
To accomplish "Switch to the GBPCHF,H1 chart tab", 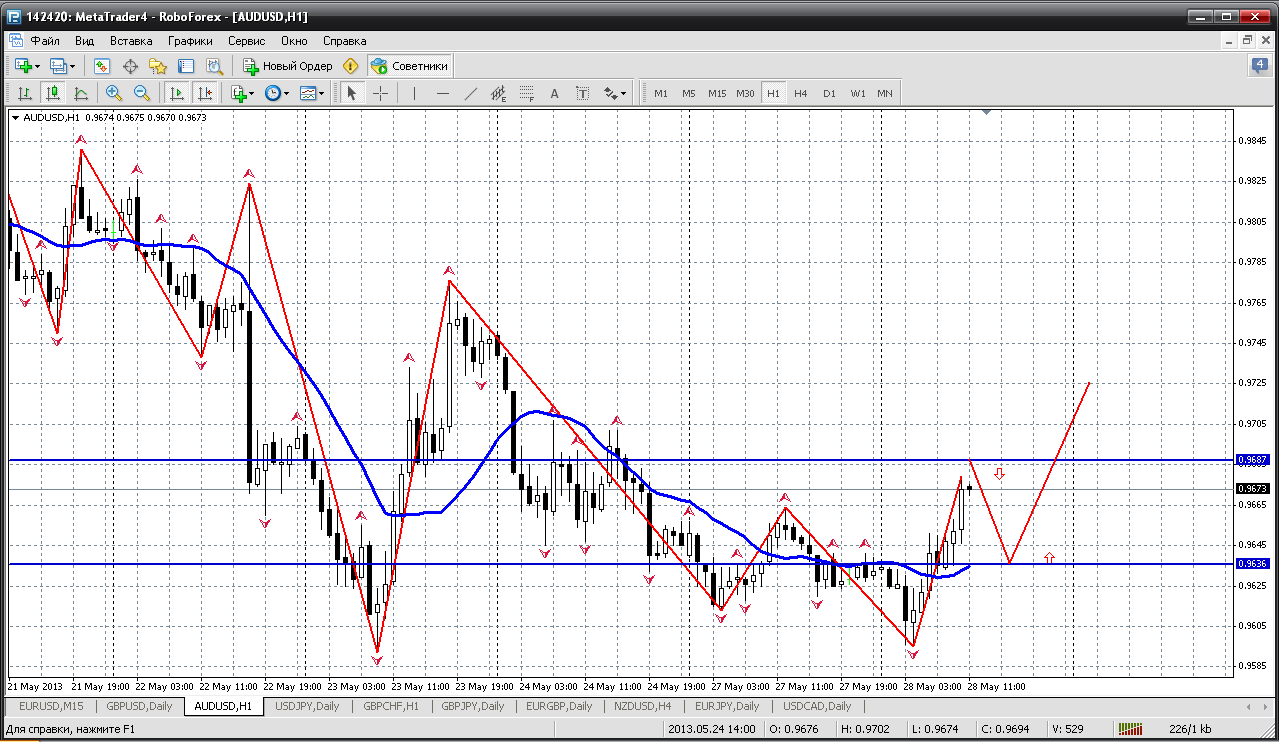I will (391, 706).
